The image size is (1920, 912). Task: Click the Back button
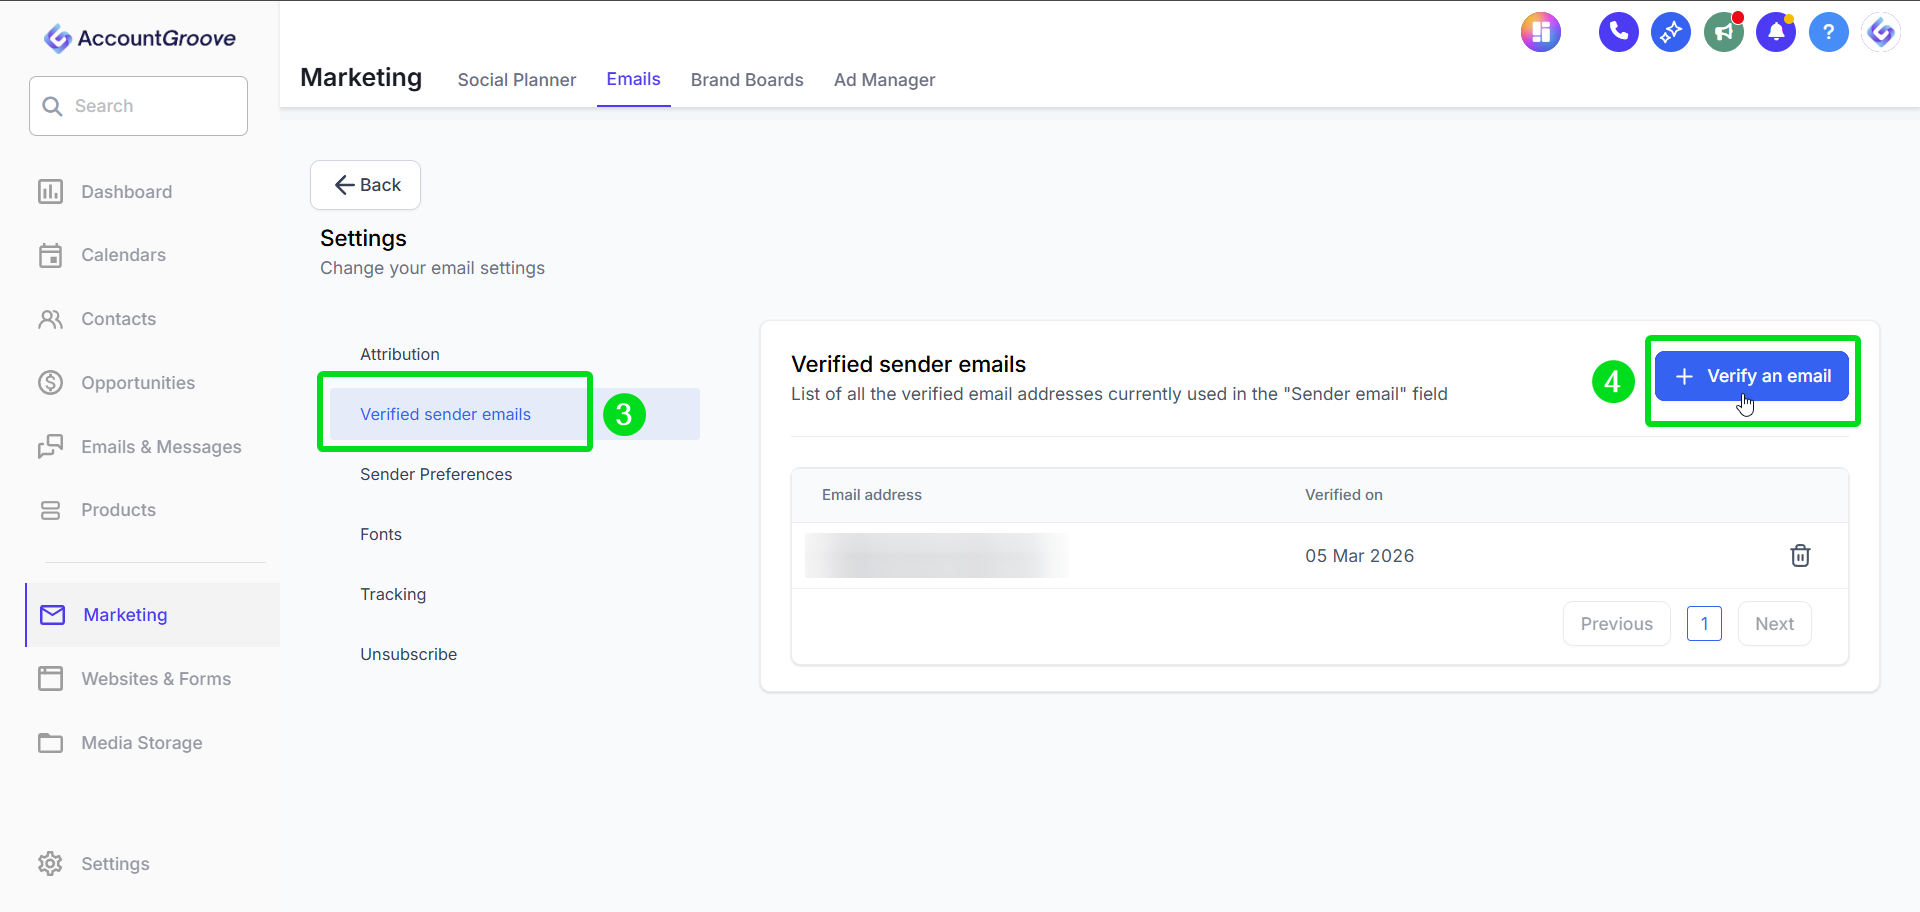(x=365, y=185)
